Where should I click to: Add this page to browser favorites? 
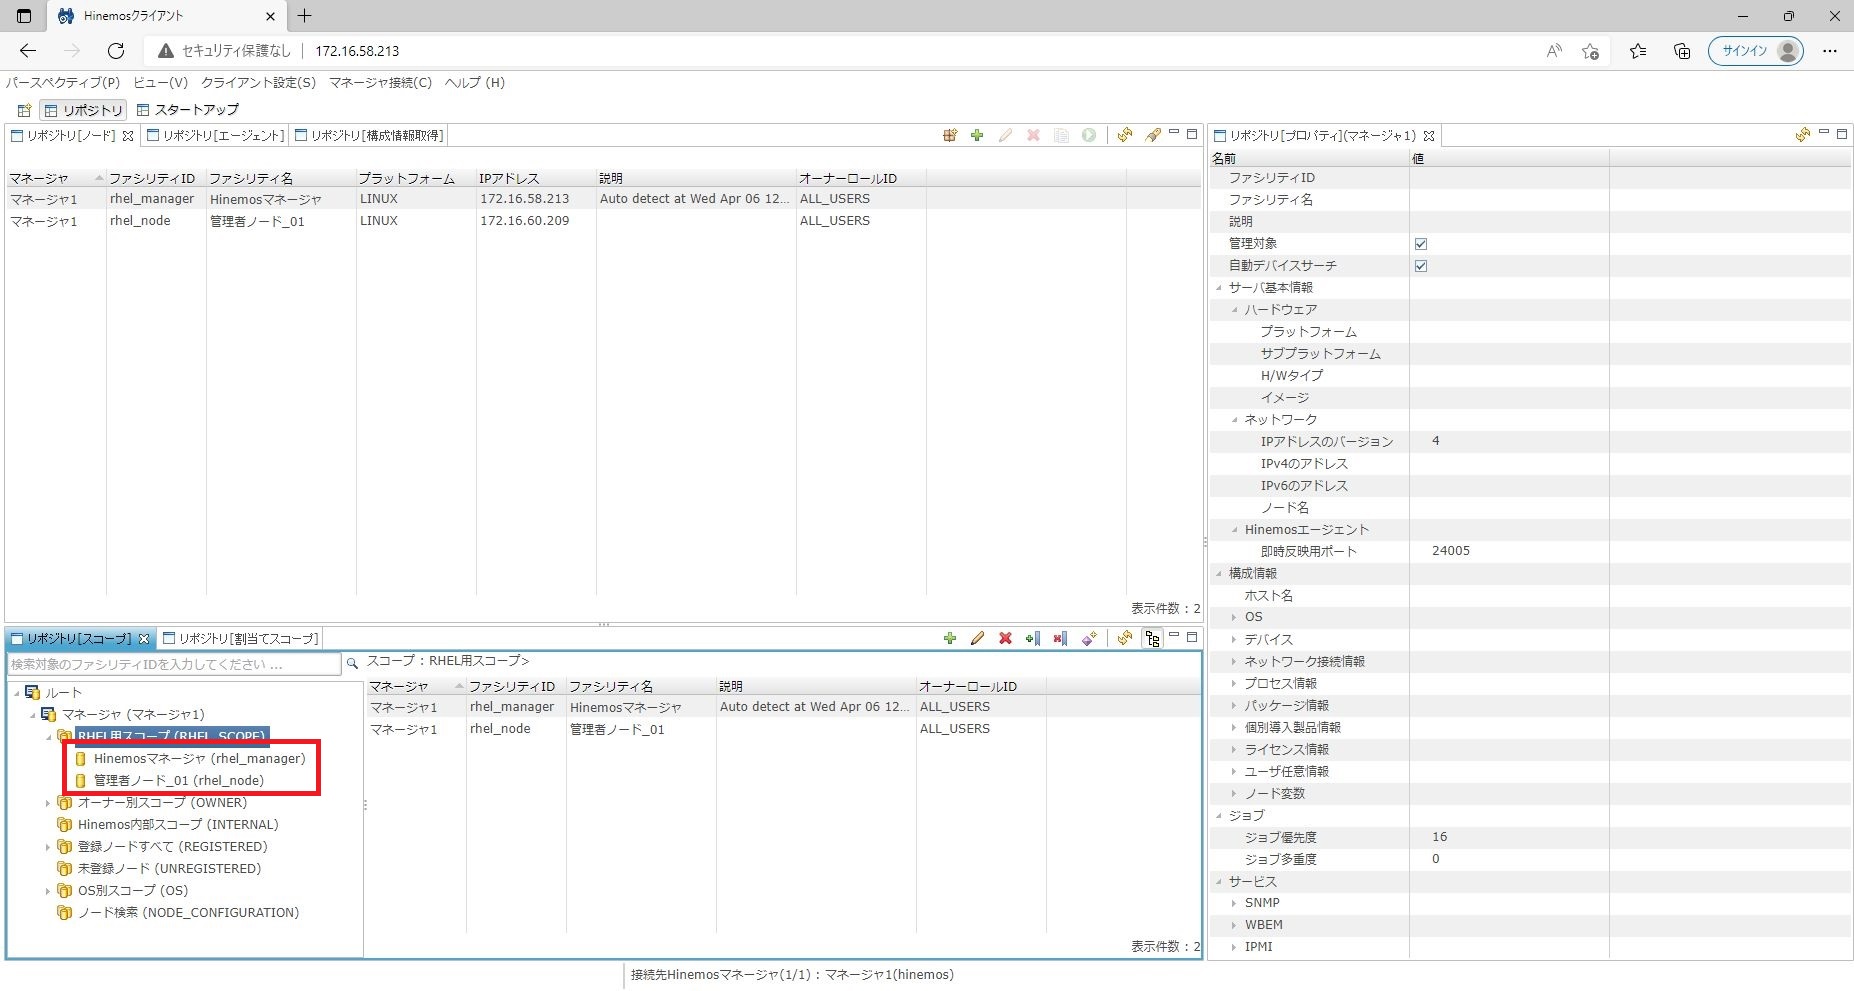(x=1591, y=51)
